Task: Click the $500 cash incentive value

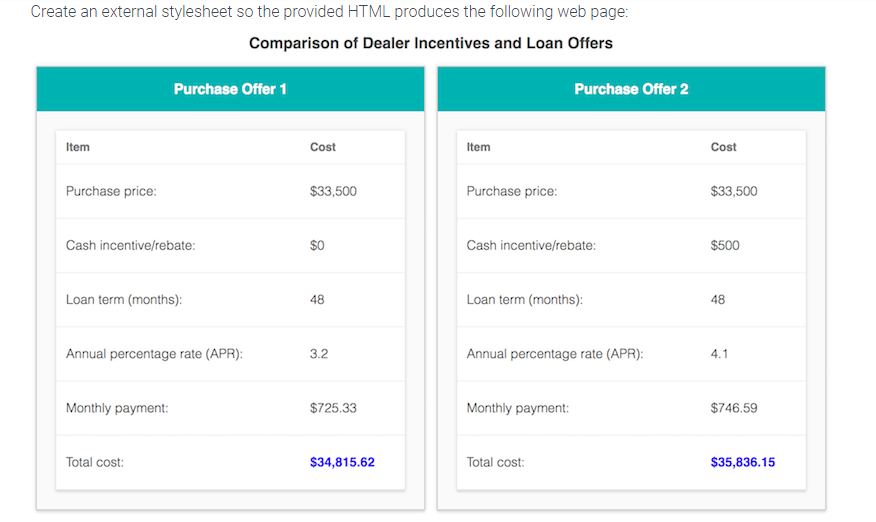Action: pyautogui.click(x=725, y=245)
